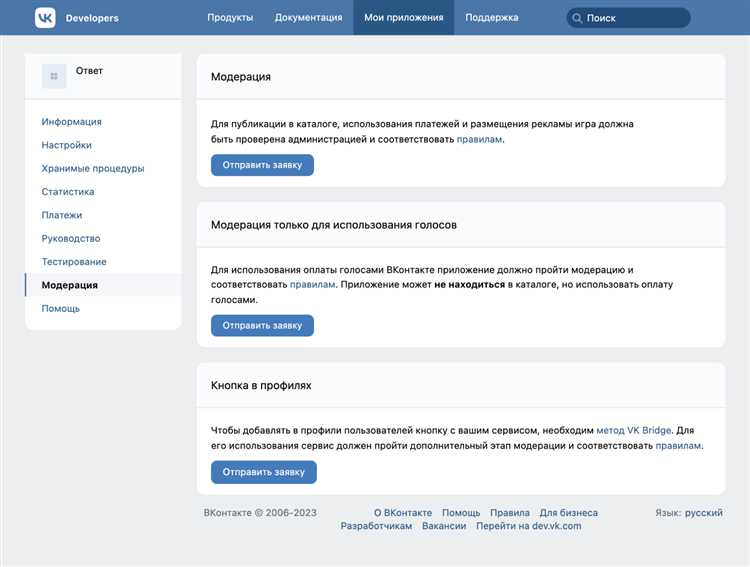Screen dimensions: 750x567
Task: Open правилам link in Кнопка в профилях
Action: [x=678, y=445]
